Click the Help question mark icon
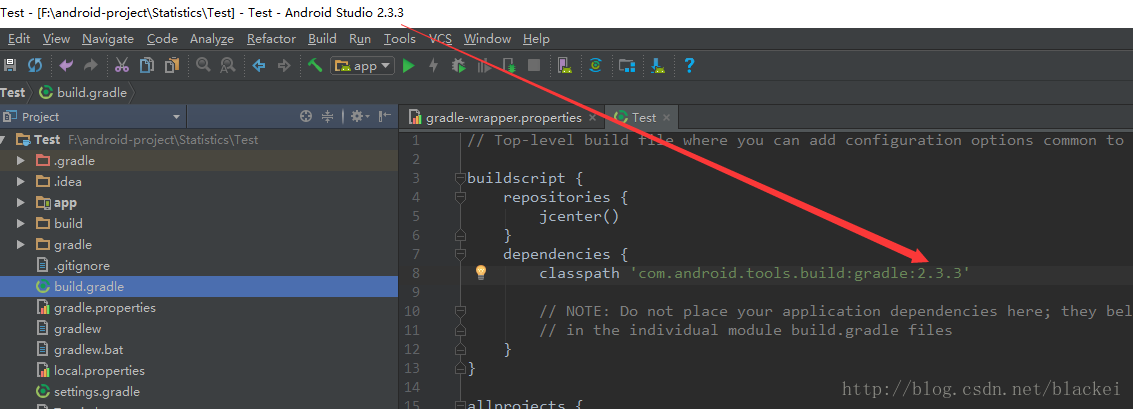1133x409 pixels. coord(689,66)
